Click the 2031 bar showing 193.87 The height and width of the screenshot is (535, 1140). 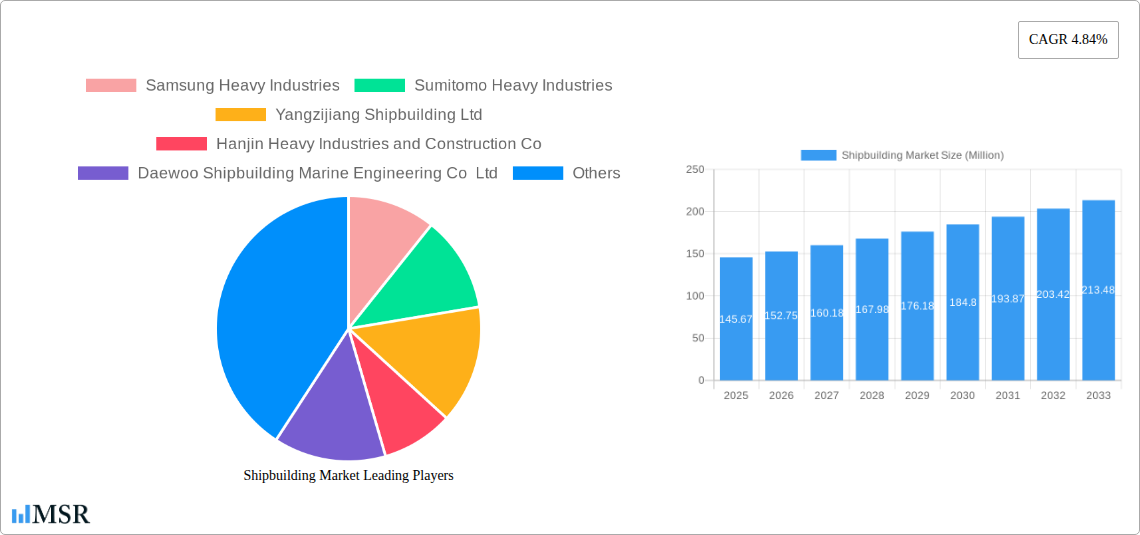point(1008,298)
